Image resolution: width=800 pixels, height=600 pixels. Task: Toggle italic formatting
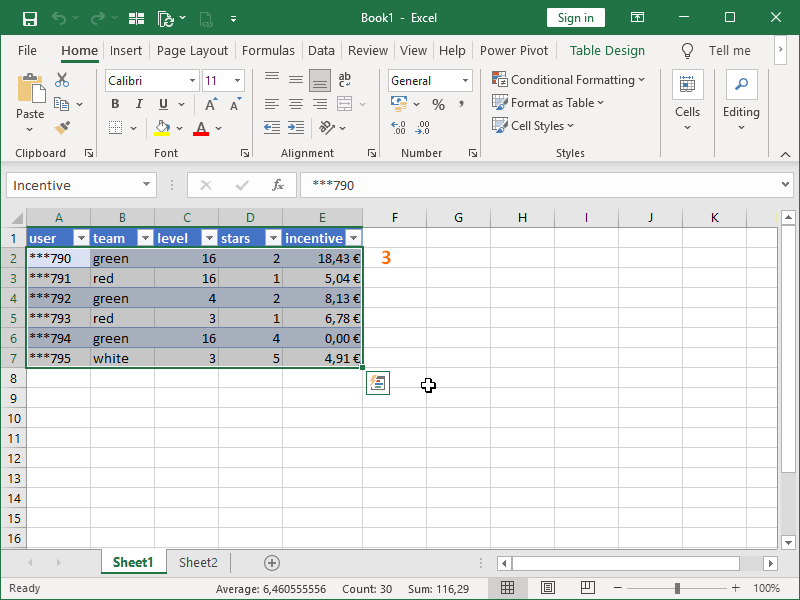coord(139,103)
